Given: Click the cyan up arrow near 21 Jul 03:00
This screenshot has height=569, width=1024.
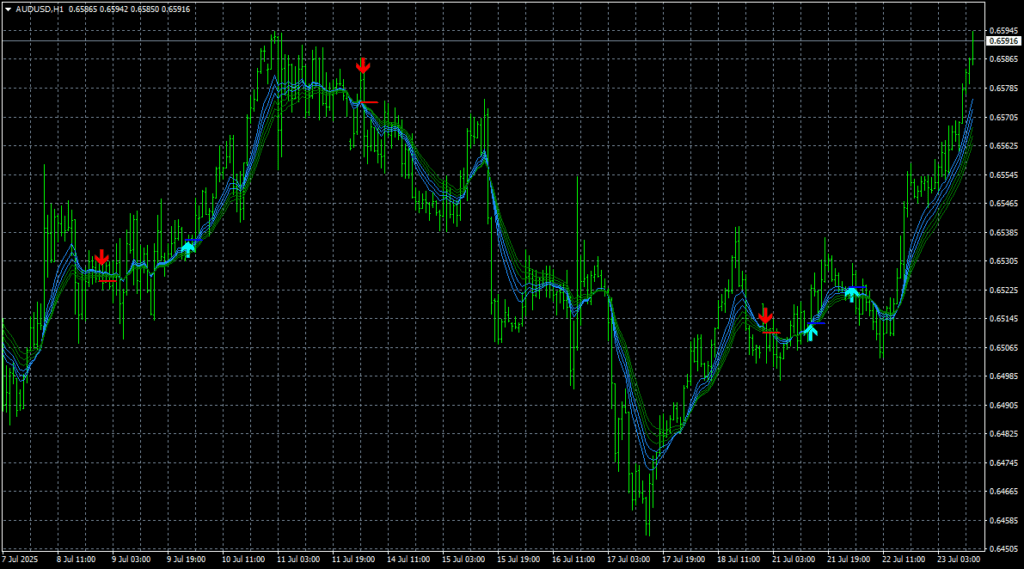Looking at the screenshot, I should pyautogui.click(x=811, y=332).
